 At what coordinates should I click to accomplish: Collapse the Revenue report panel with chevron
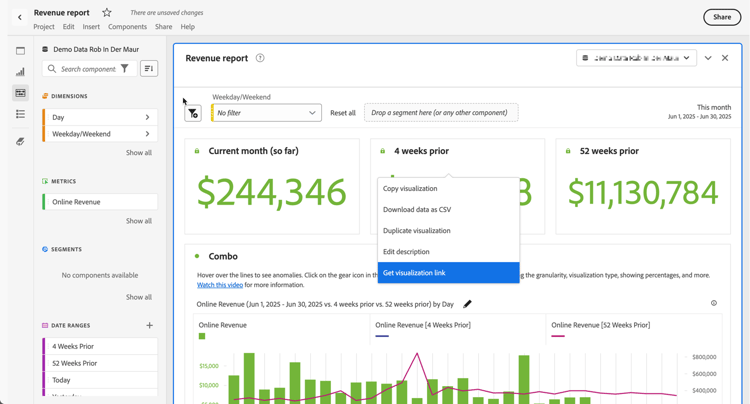(x=708, y=58)
